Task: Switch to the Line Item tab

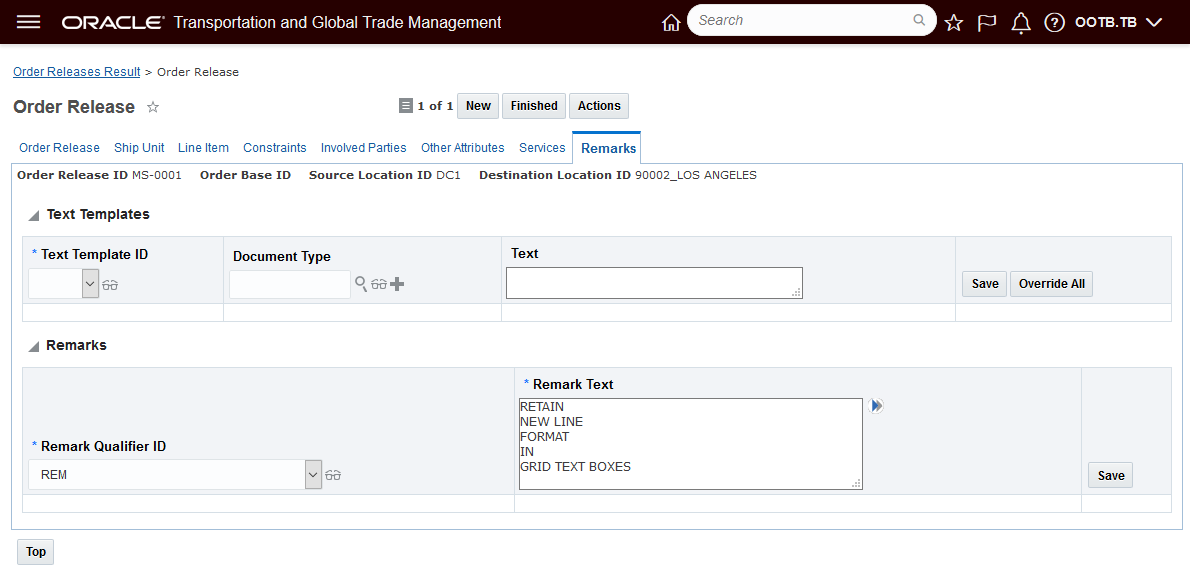Action: 203,148
